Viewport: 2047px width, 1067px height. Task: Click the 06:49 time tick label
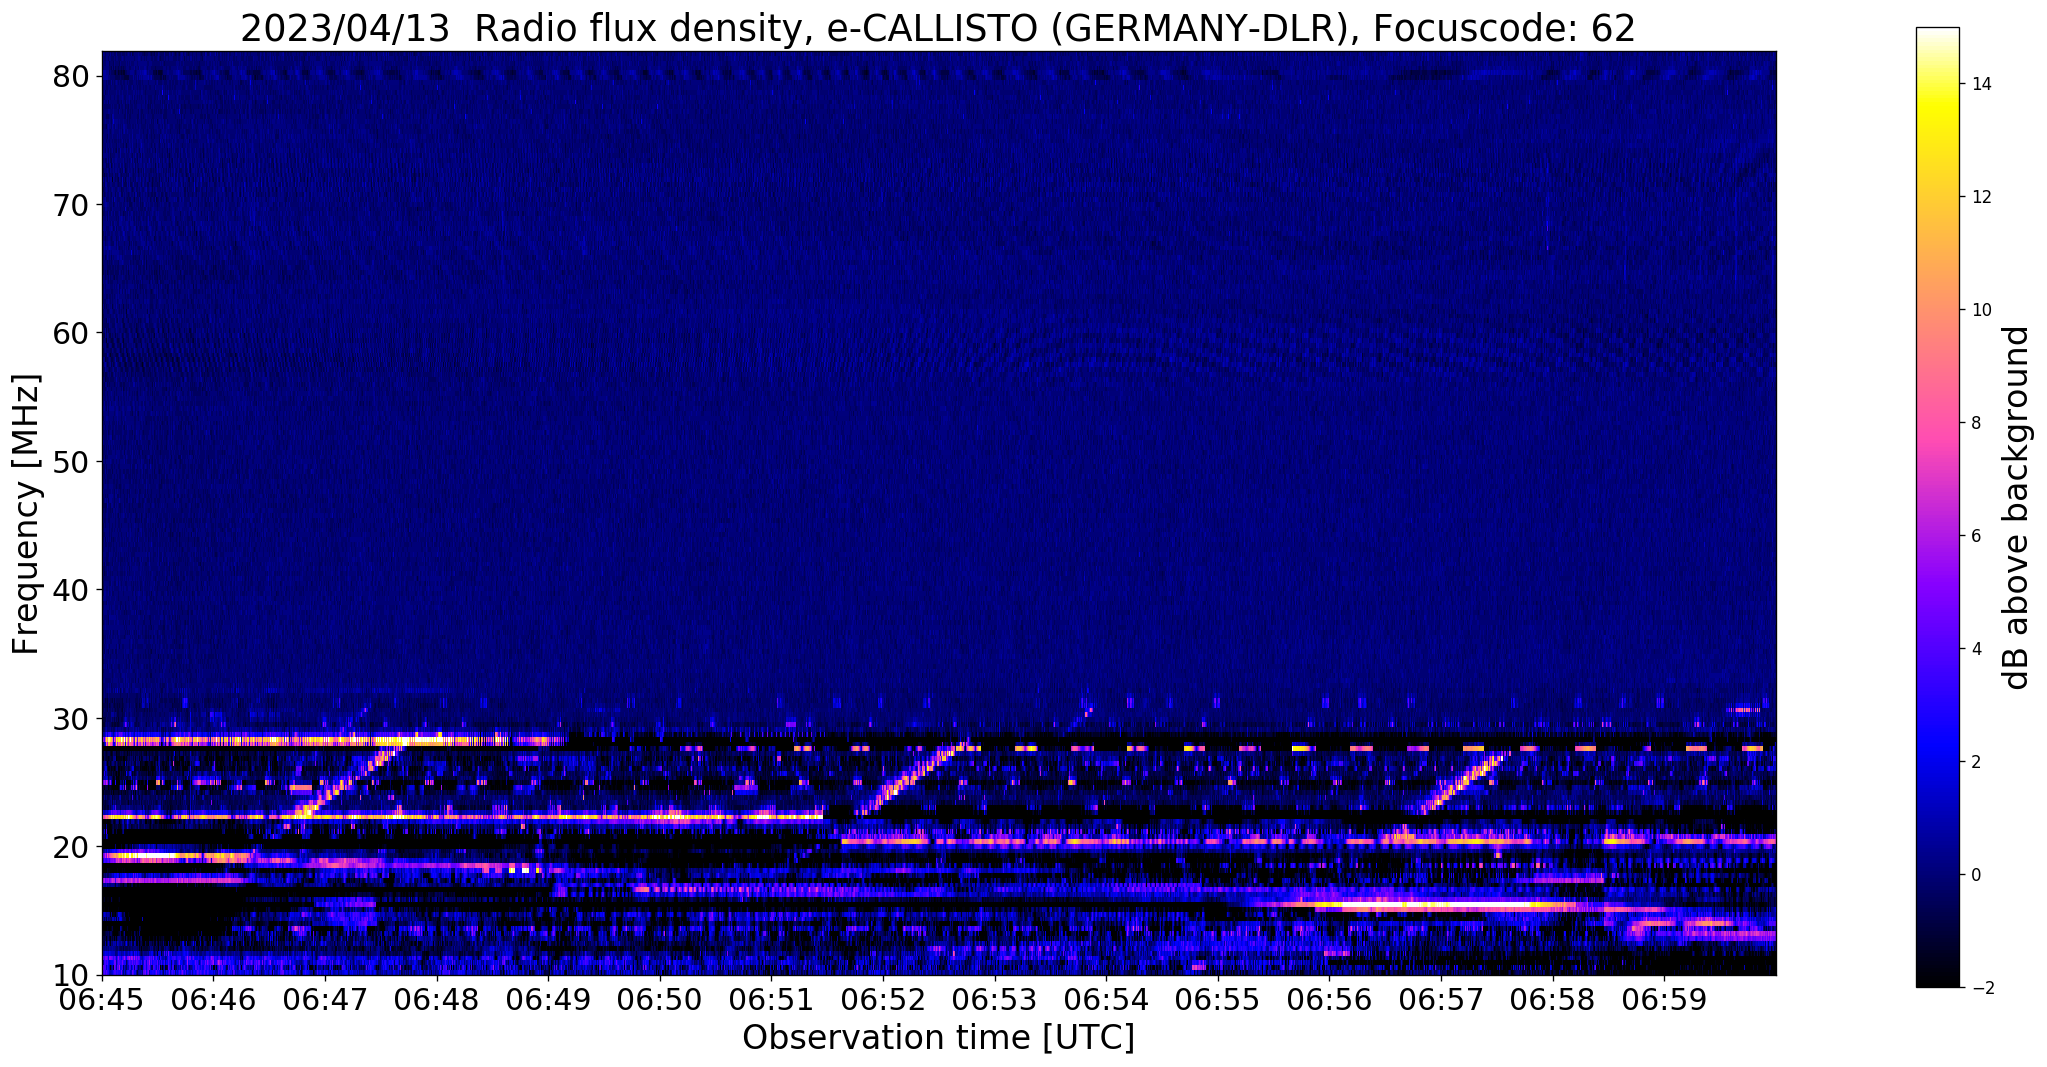(548, 999)
